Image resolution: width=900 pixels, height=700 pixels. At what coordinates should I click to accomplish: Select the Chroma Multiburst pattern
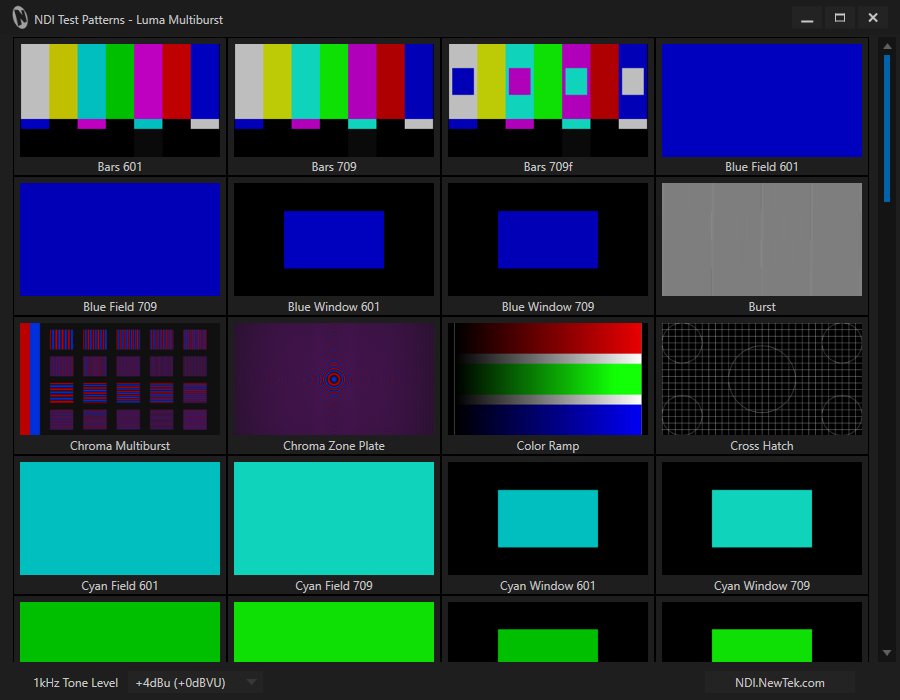(120, 379)
